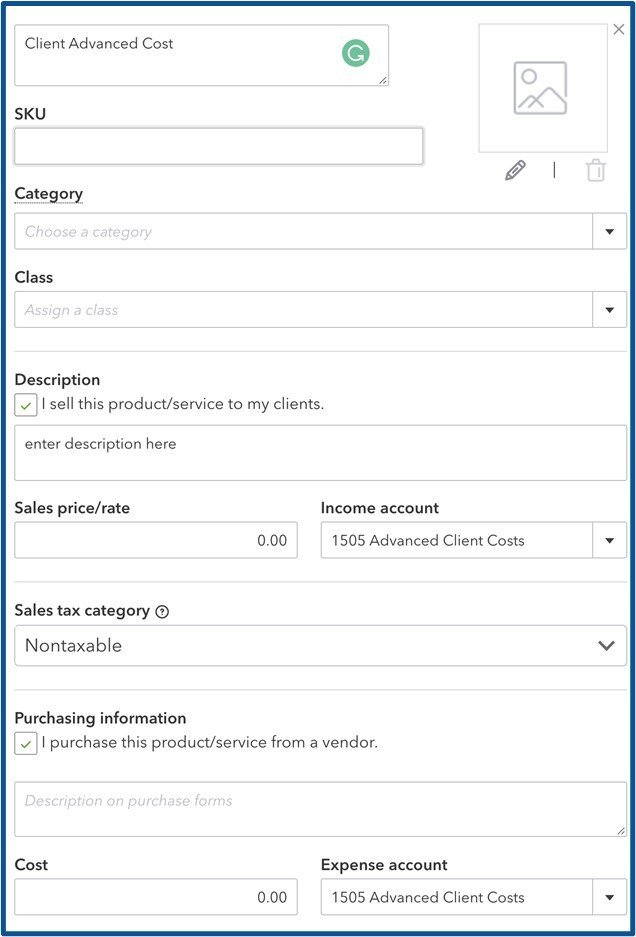Click the trash delete image icon
Viewport: 636px width, 937px height.
click(x=596, y=170)
